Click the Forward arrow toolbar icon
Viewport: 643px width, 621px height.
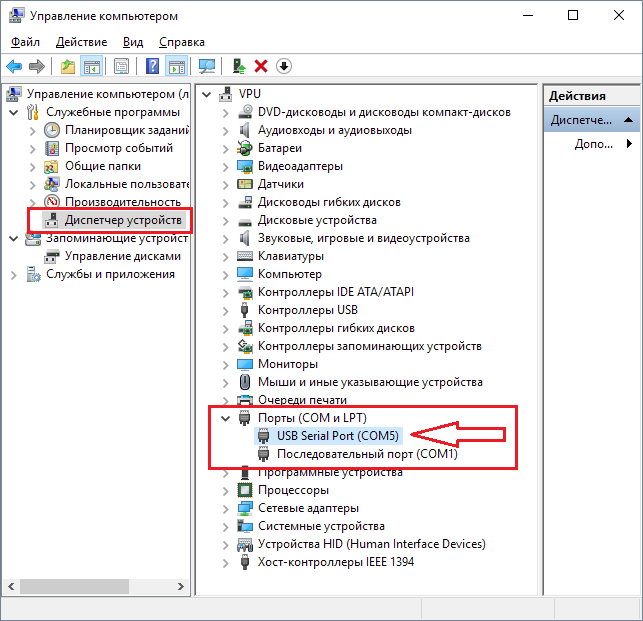click(x=37, y=66)
